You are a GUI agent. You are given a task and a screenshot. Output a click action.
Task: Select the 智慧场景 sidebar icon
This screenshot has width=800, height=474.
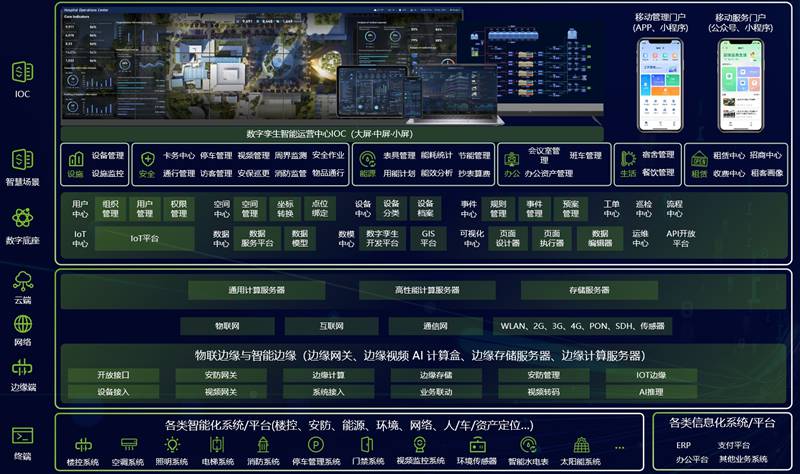coord(22,160)
